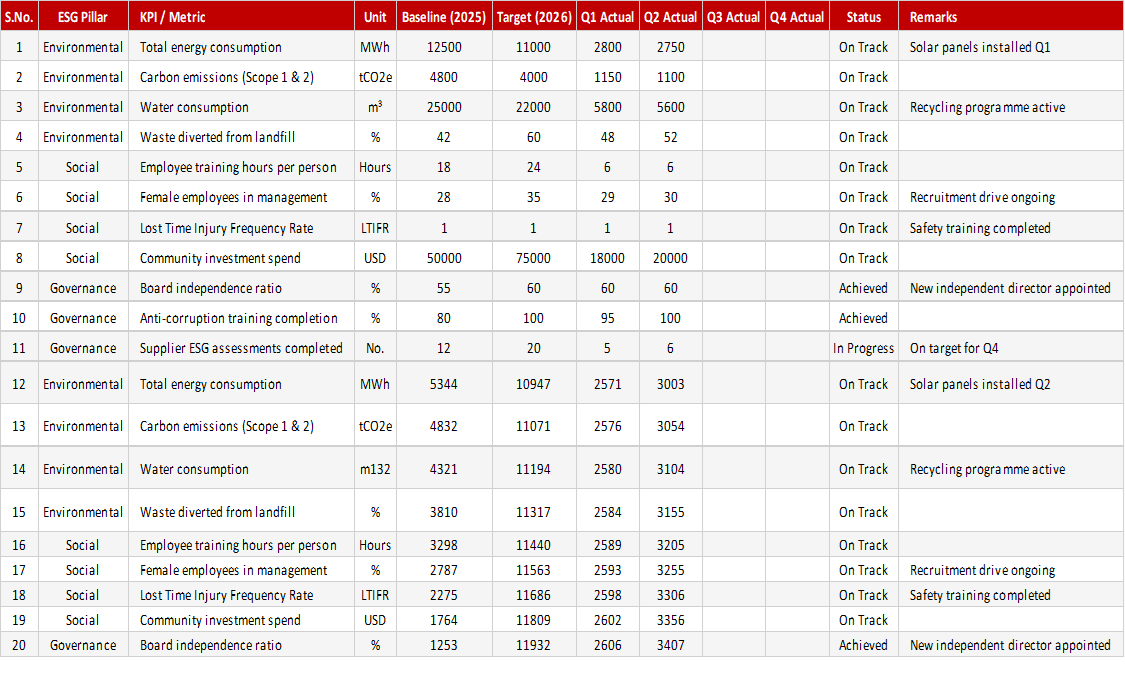Screen dimensions: 1125x686
Task: Select the value 11071 in row 13
Action: point(533,426)
